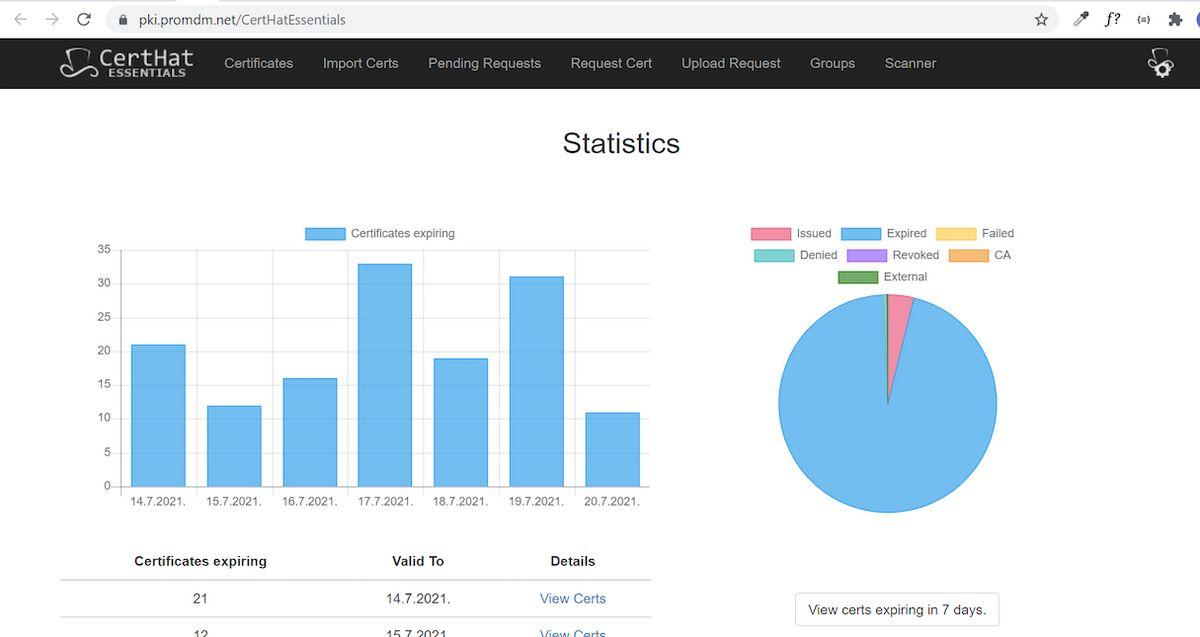Click the site padlock security icon
This screenshot has height=637, width=1200.
pyautogui.click(x=123, y=19)
